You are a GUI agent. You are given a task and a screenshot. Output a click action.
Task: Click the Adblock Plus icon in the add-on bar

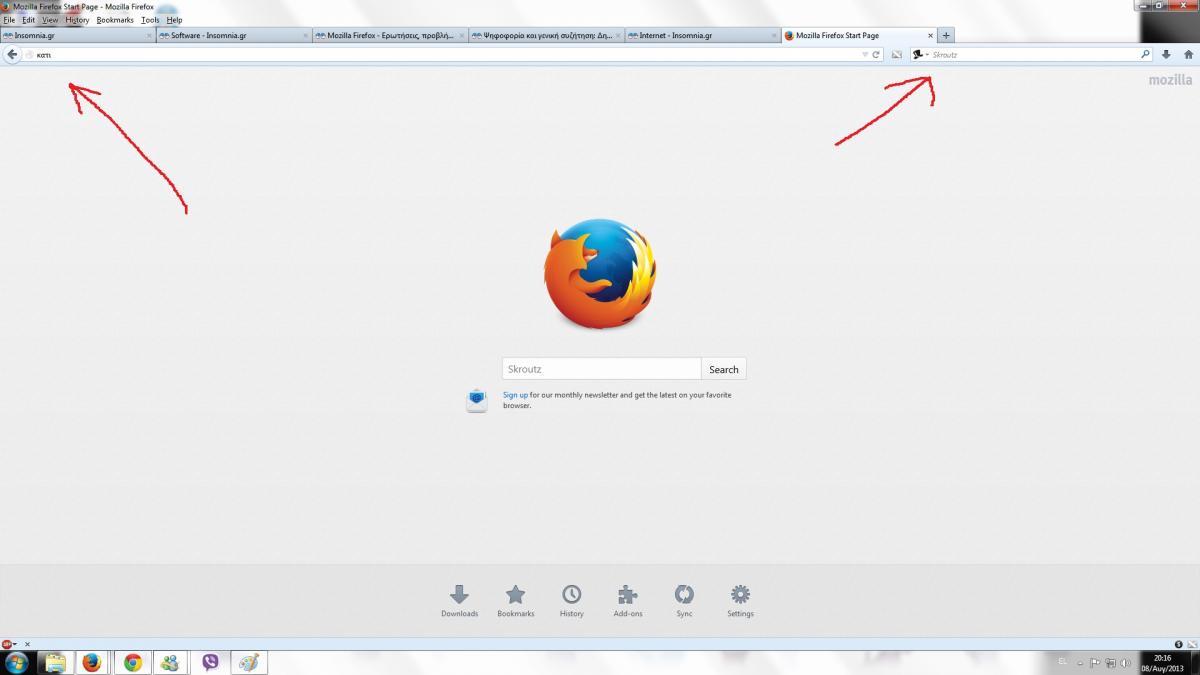[x=7, y=644]
